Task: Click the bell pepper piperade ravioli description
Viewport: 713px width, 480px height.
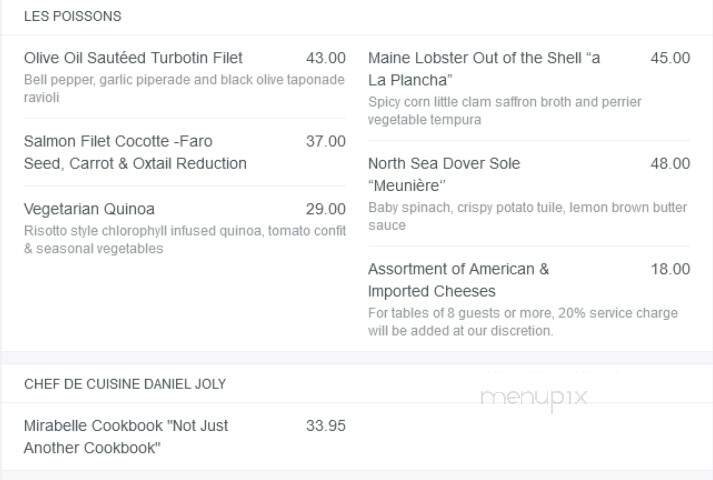Action: click(x=184, y=88)
